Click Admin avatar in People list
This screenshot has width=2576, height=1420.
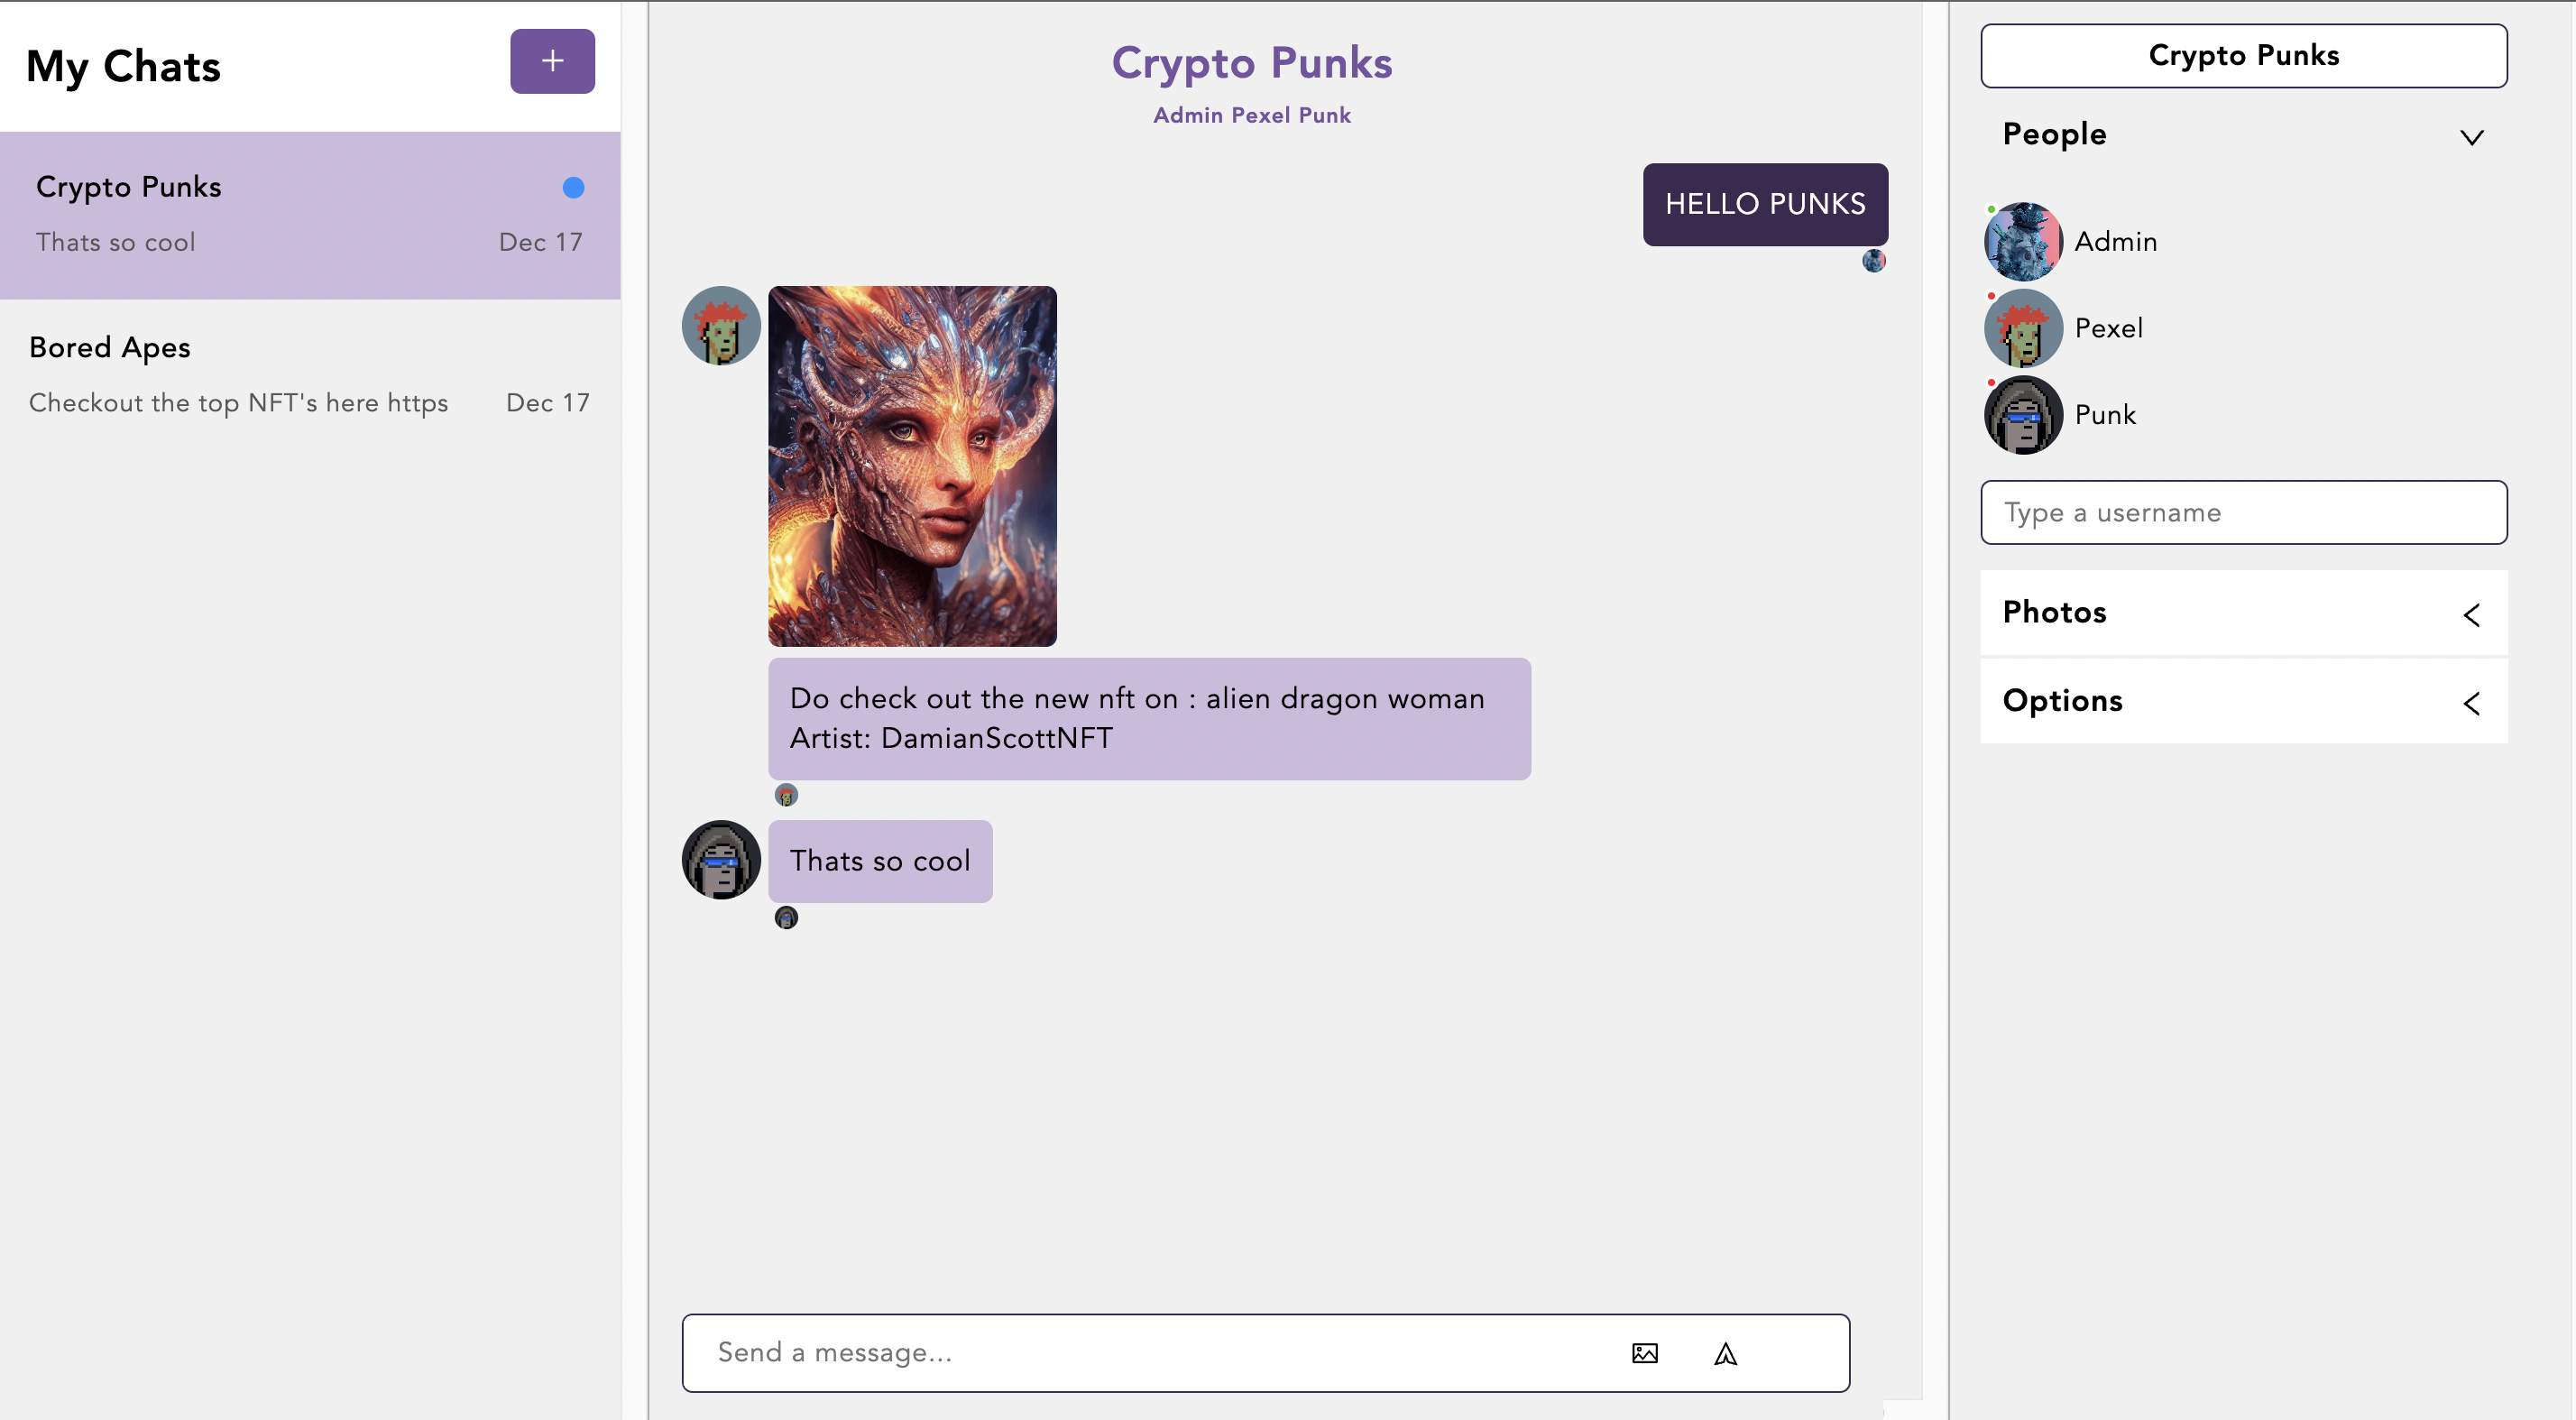pyautogui.click(x=2023, y=241)
